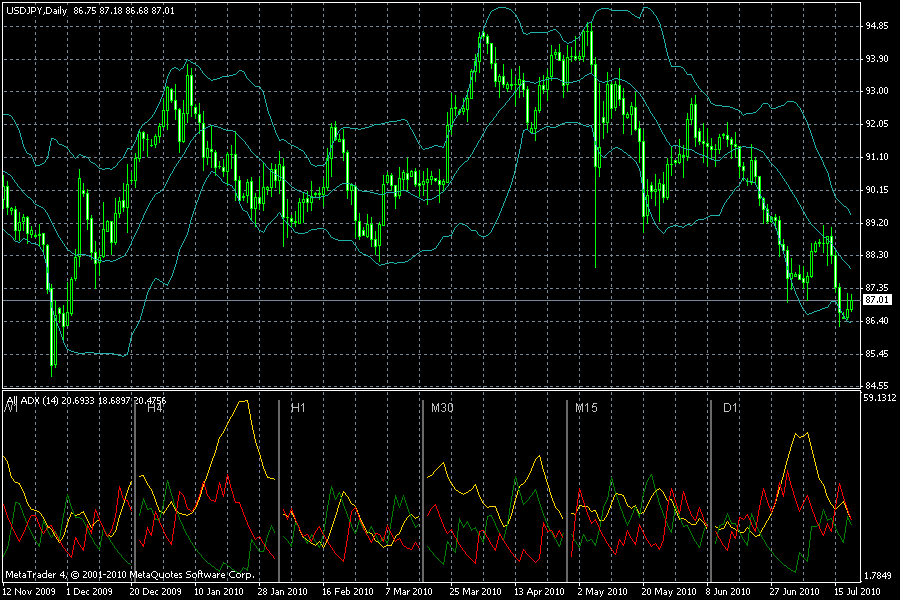Select the 12 Nov 2009 date label
The width and height of the screenshot is (900, 600).
tap(29, 591)
